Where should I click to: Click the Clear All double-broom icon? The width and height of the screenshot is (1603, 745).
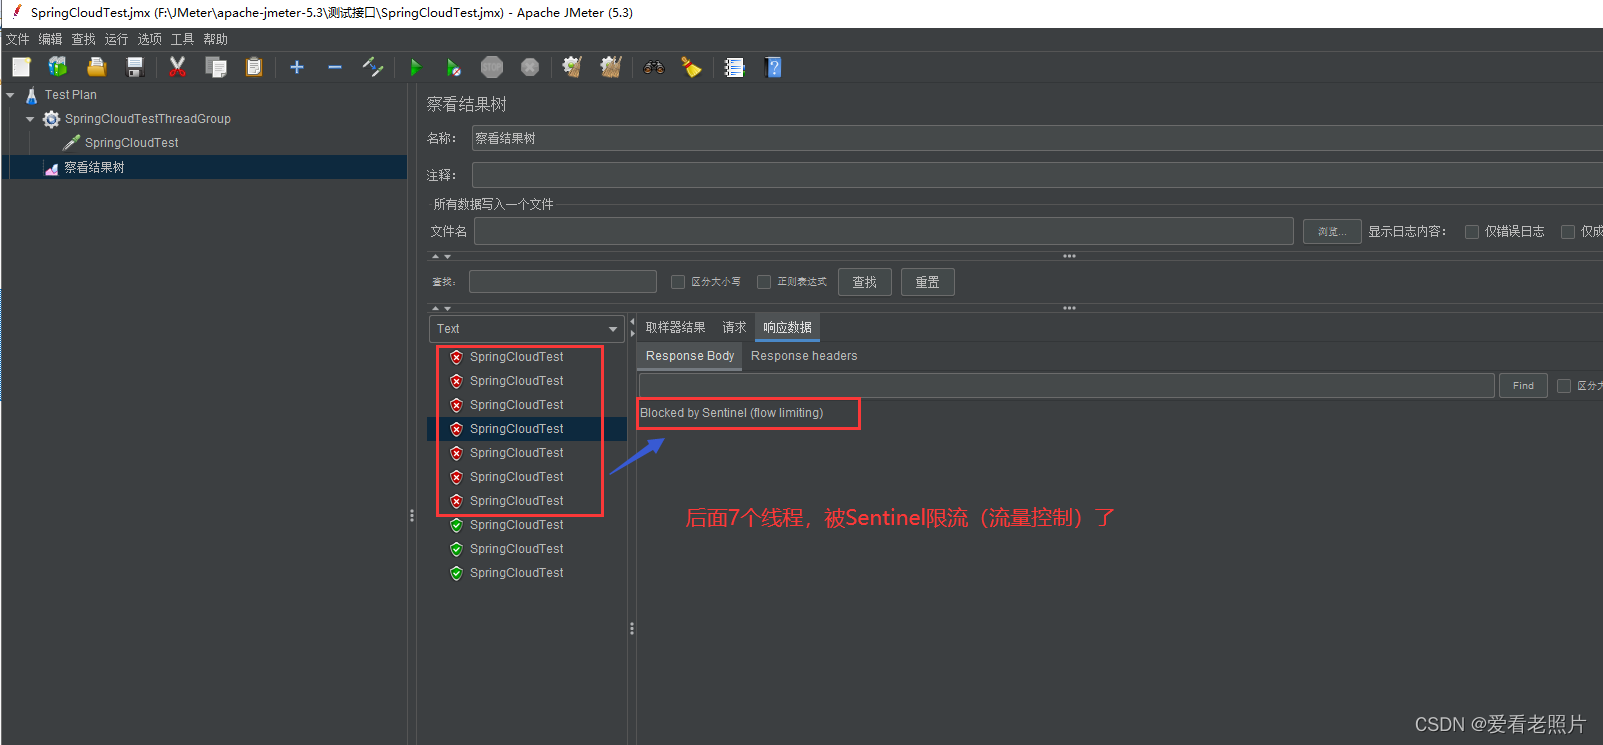coord(611,67)
